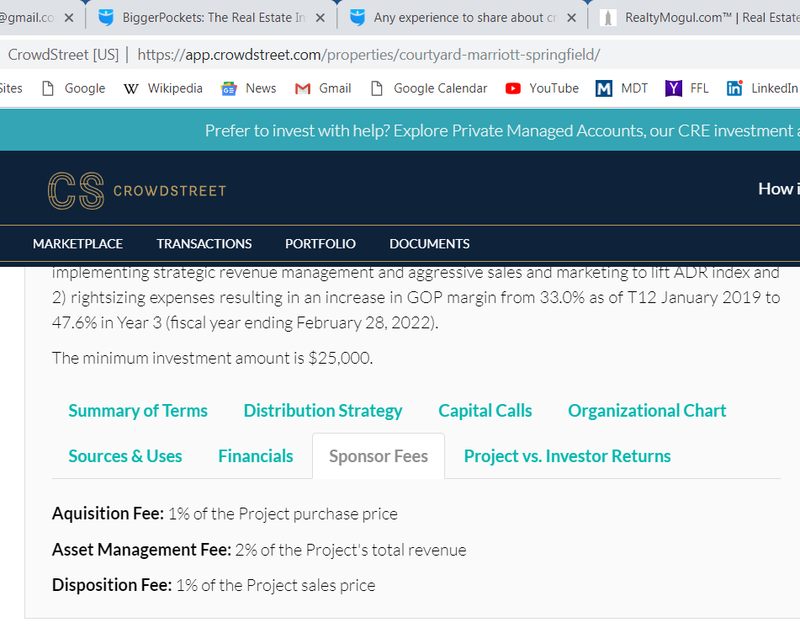The height and width of the screenshot is (644, 800).
Task: Select the Organizational Chart tab
Action: click(647, 411)
